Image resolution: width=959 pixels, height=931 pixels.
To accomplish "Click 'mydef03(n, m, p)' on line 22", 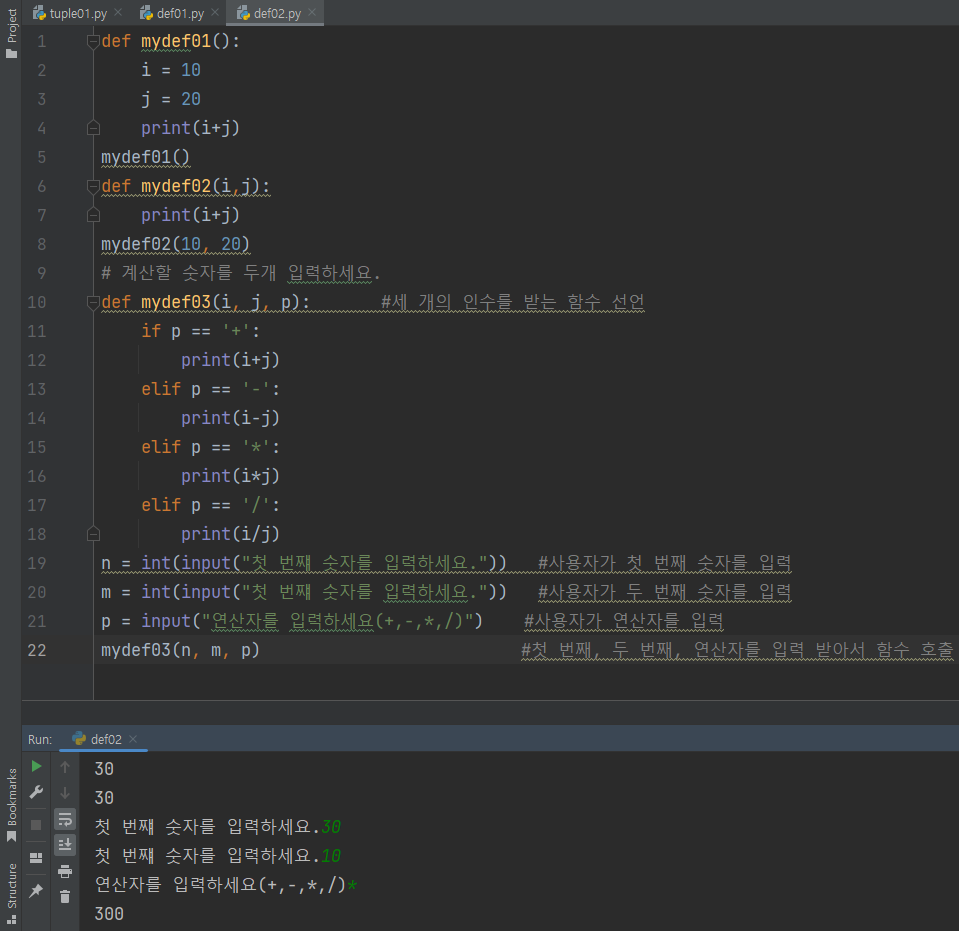I will pos(180,650).
